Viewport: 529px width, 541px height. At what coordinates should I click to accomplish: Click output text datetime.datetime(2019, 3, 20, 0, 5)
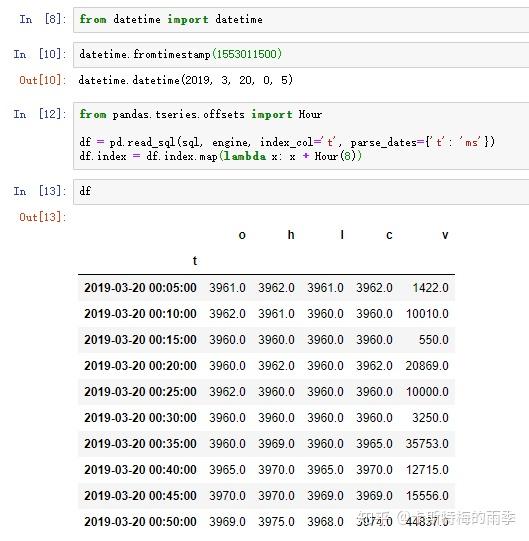click(x=186, y=80)
